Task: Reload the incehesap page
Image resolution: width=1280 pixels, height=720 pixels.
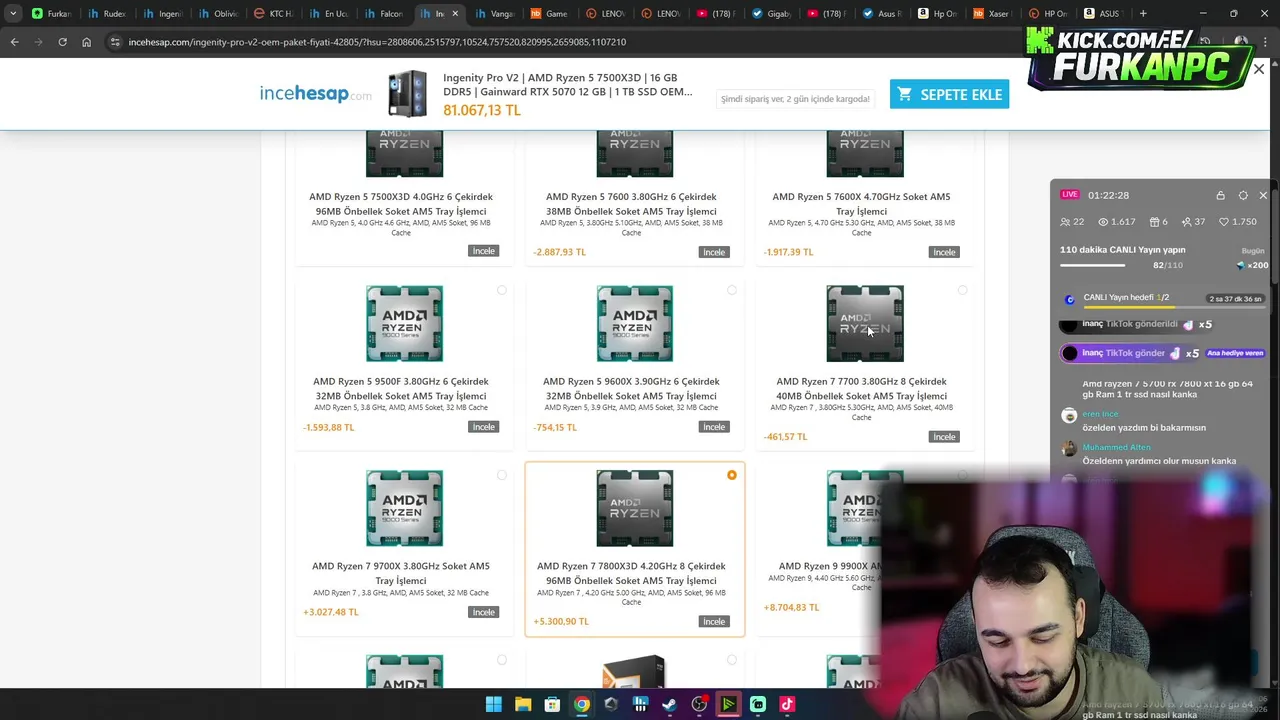Action: [x=62, y=42]
